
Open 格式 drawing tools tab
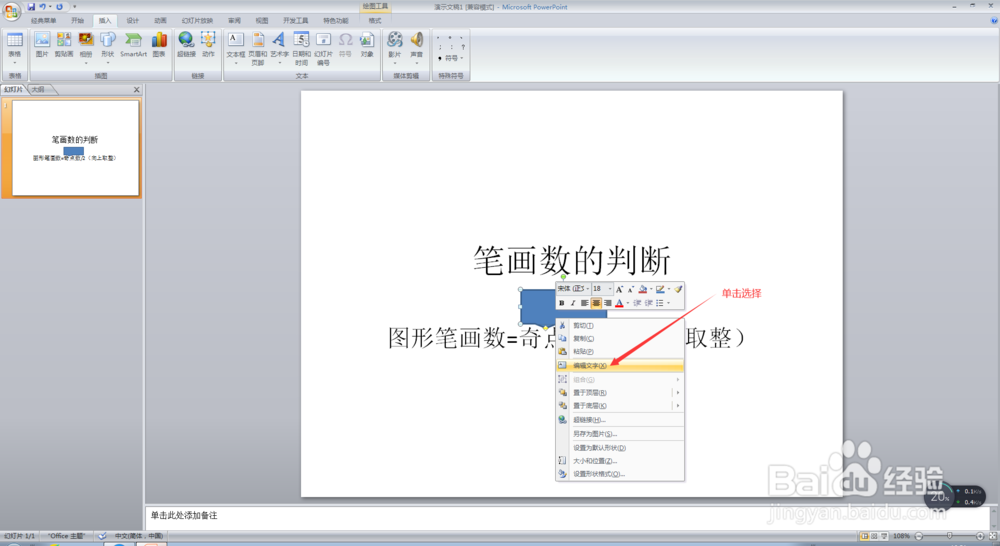[374, 20]
